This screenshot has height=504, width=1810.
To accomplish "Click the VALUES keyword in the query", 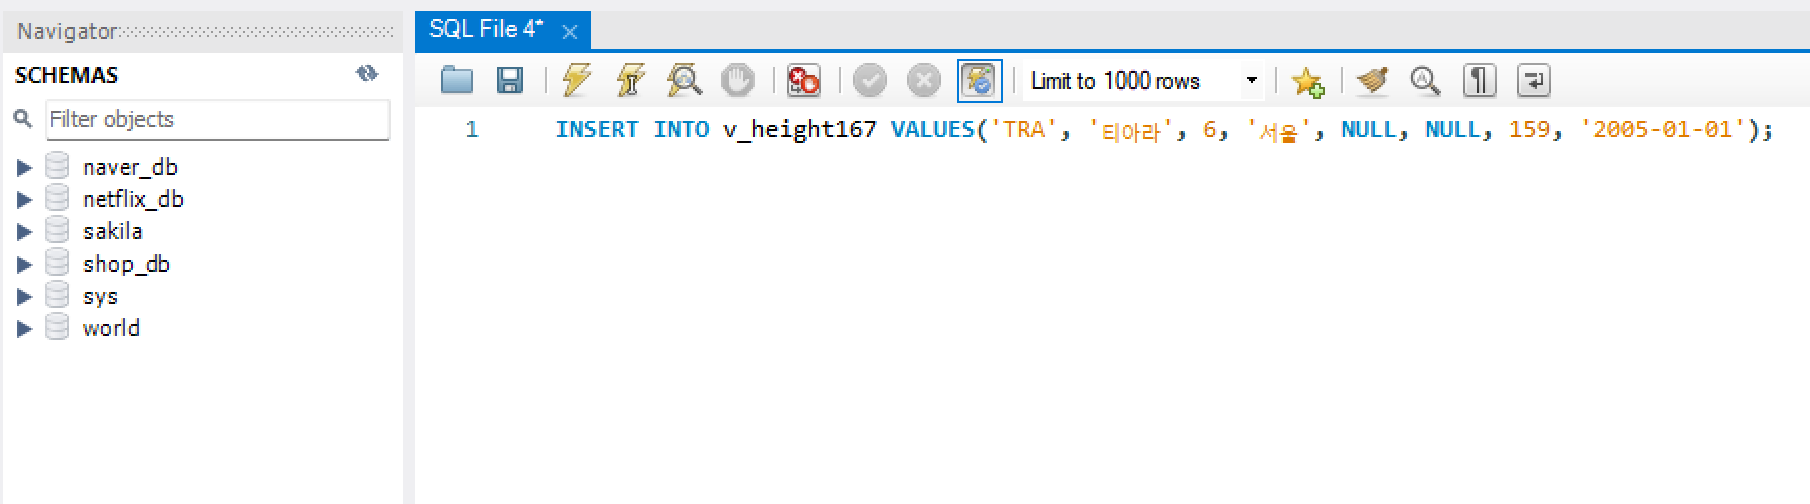I will 932,129.
